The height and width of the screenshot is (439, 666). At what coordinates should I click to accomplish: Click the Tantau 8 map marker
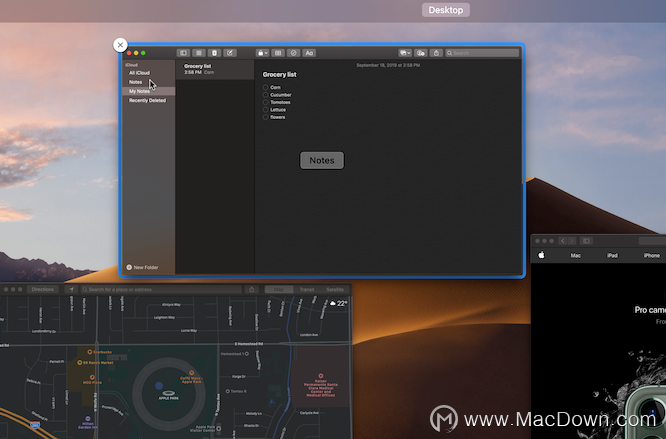click(x=228, y=391)
